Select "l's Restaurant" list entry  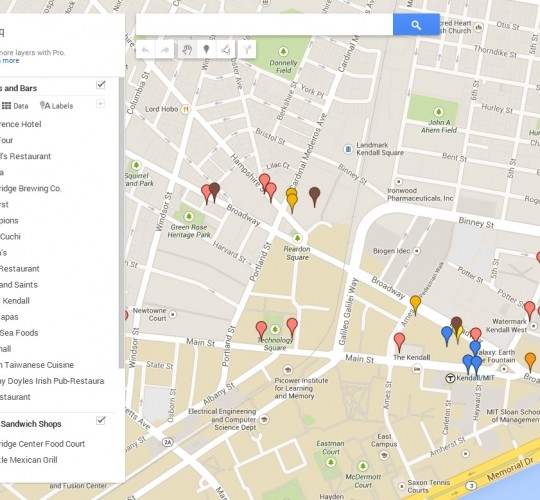click(x=25, y=156)
